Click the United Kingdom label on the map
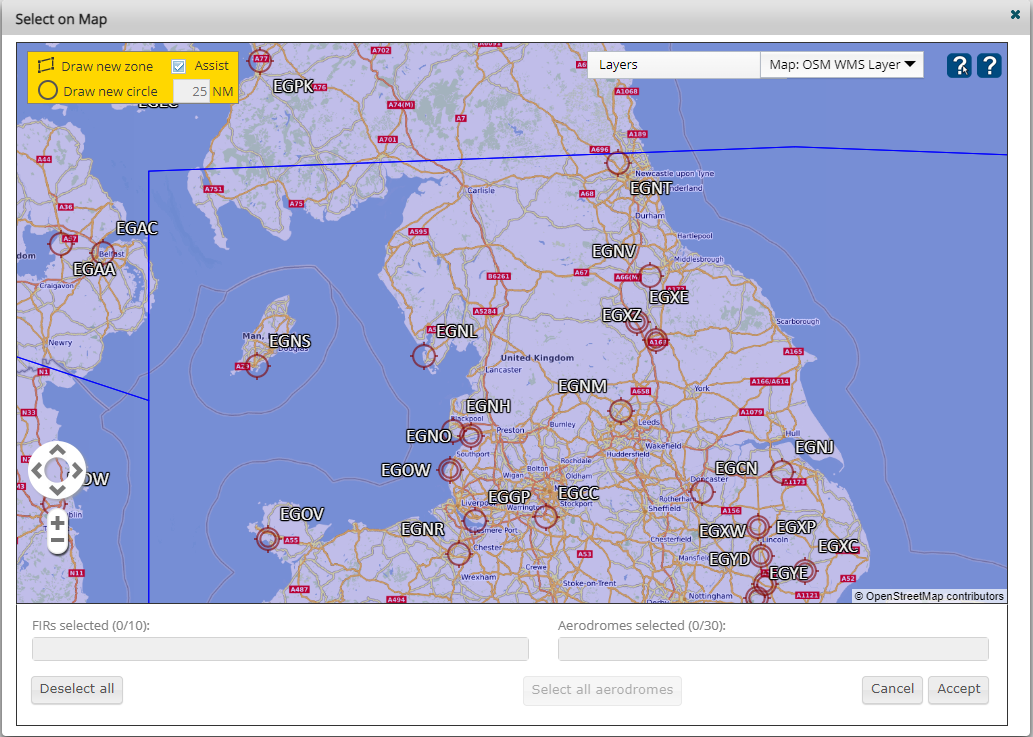The height and width of the screenshot is (737, 1033). [x=537, y=358]
